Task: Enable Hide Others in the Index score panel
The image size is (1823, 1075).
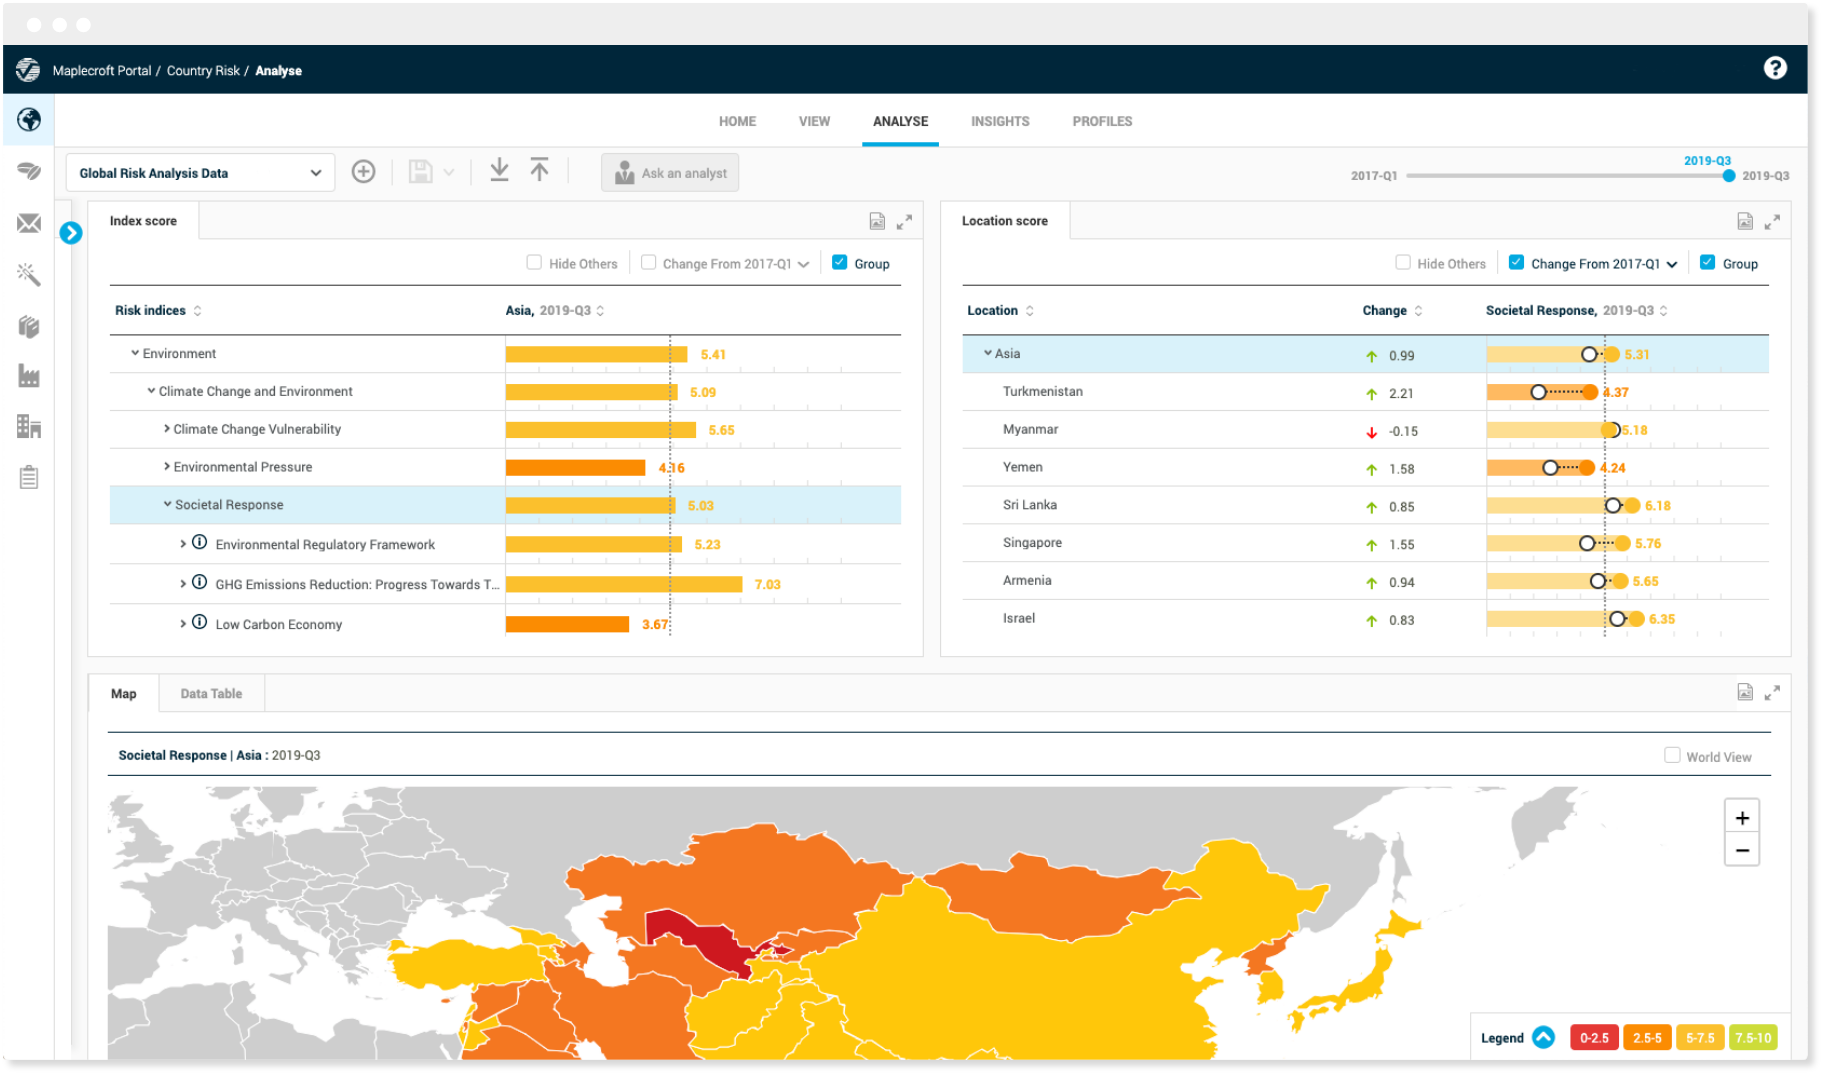Action: [x=534, y=262]
